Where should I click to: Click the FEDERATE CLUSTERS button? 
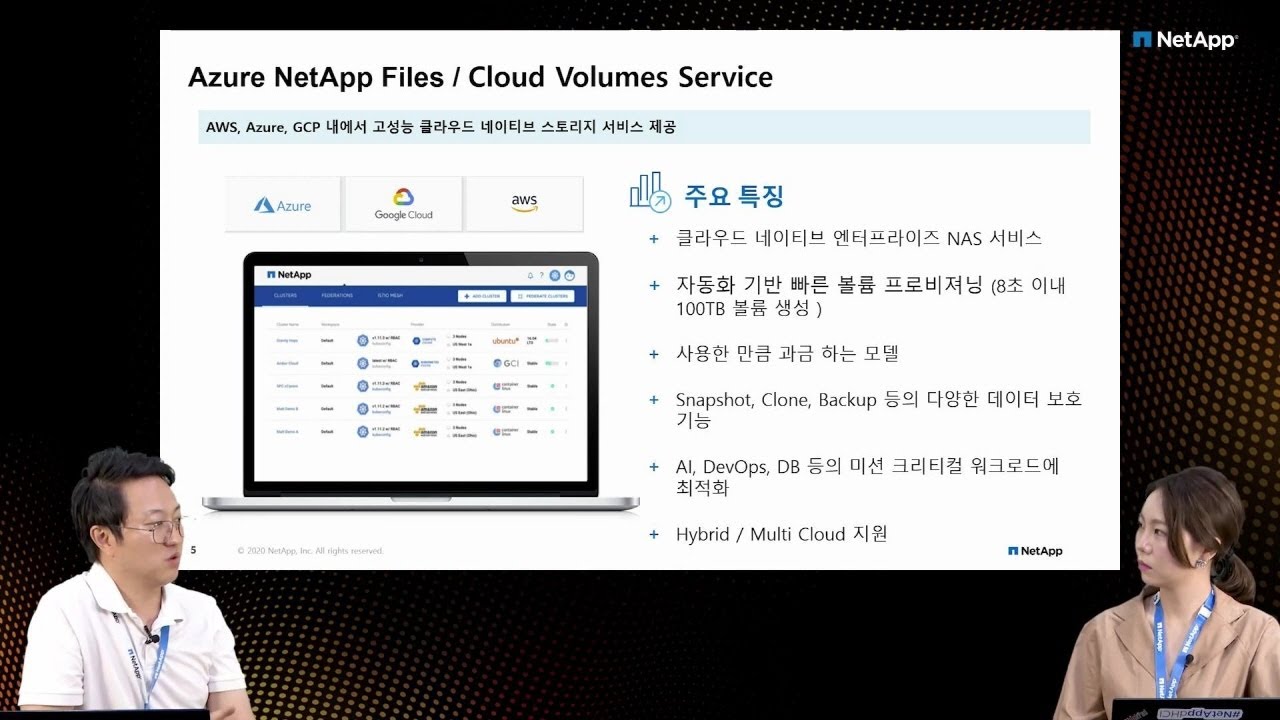543,296
